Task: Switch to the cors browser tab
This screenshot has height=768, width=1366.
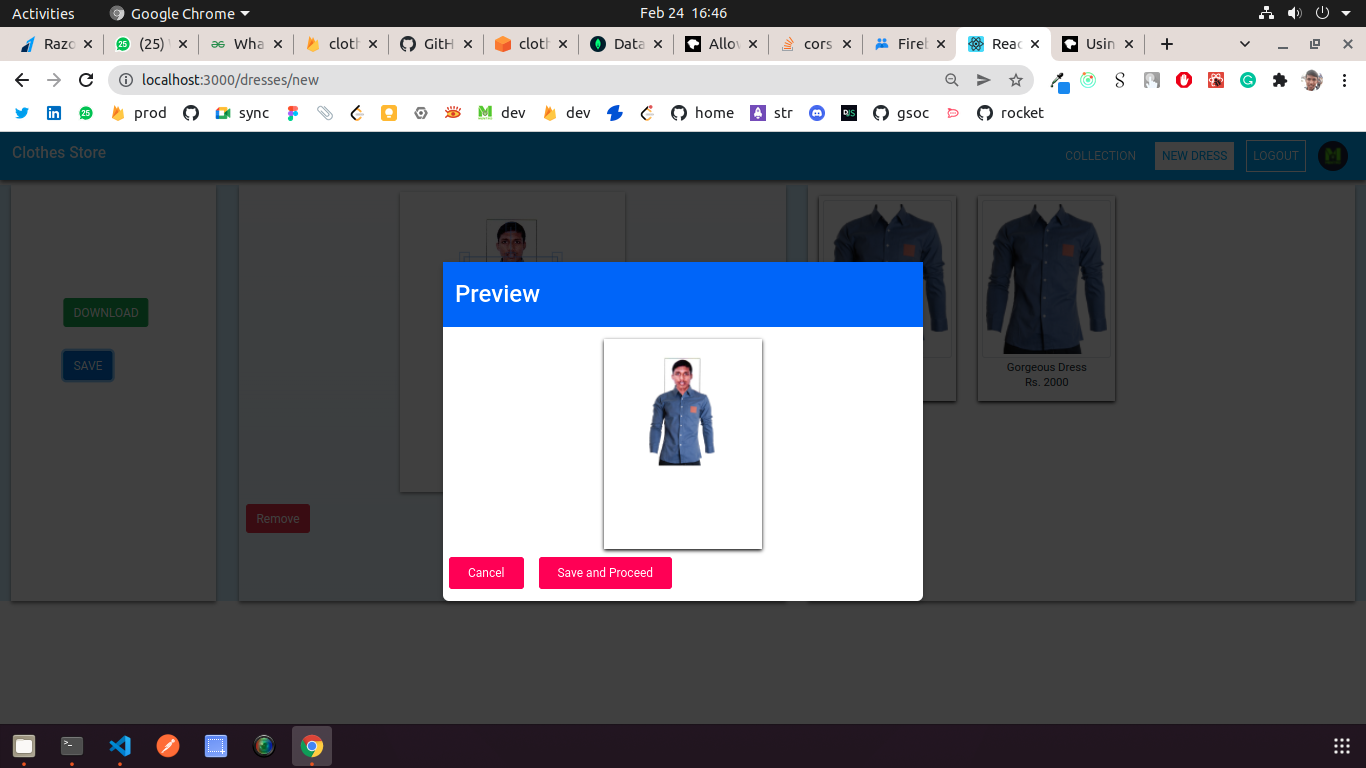Action: point(816,44)
